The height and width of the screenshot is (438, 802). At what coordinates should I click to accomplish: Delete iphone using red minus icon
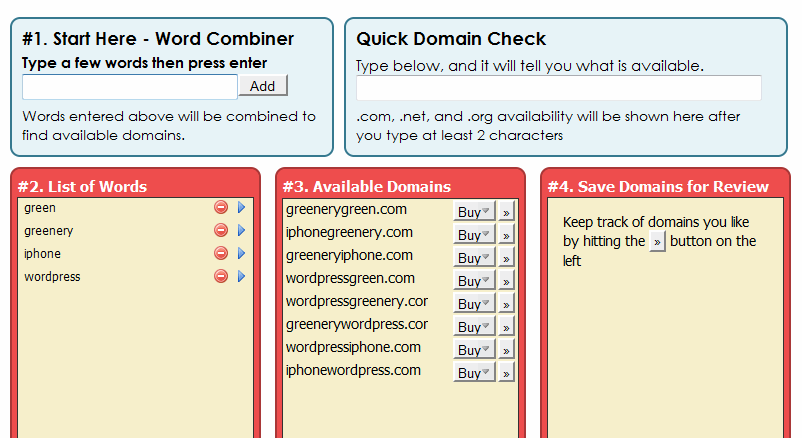coord(221,253)
